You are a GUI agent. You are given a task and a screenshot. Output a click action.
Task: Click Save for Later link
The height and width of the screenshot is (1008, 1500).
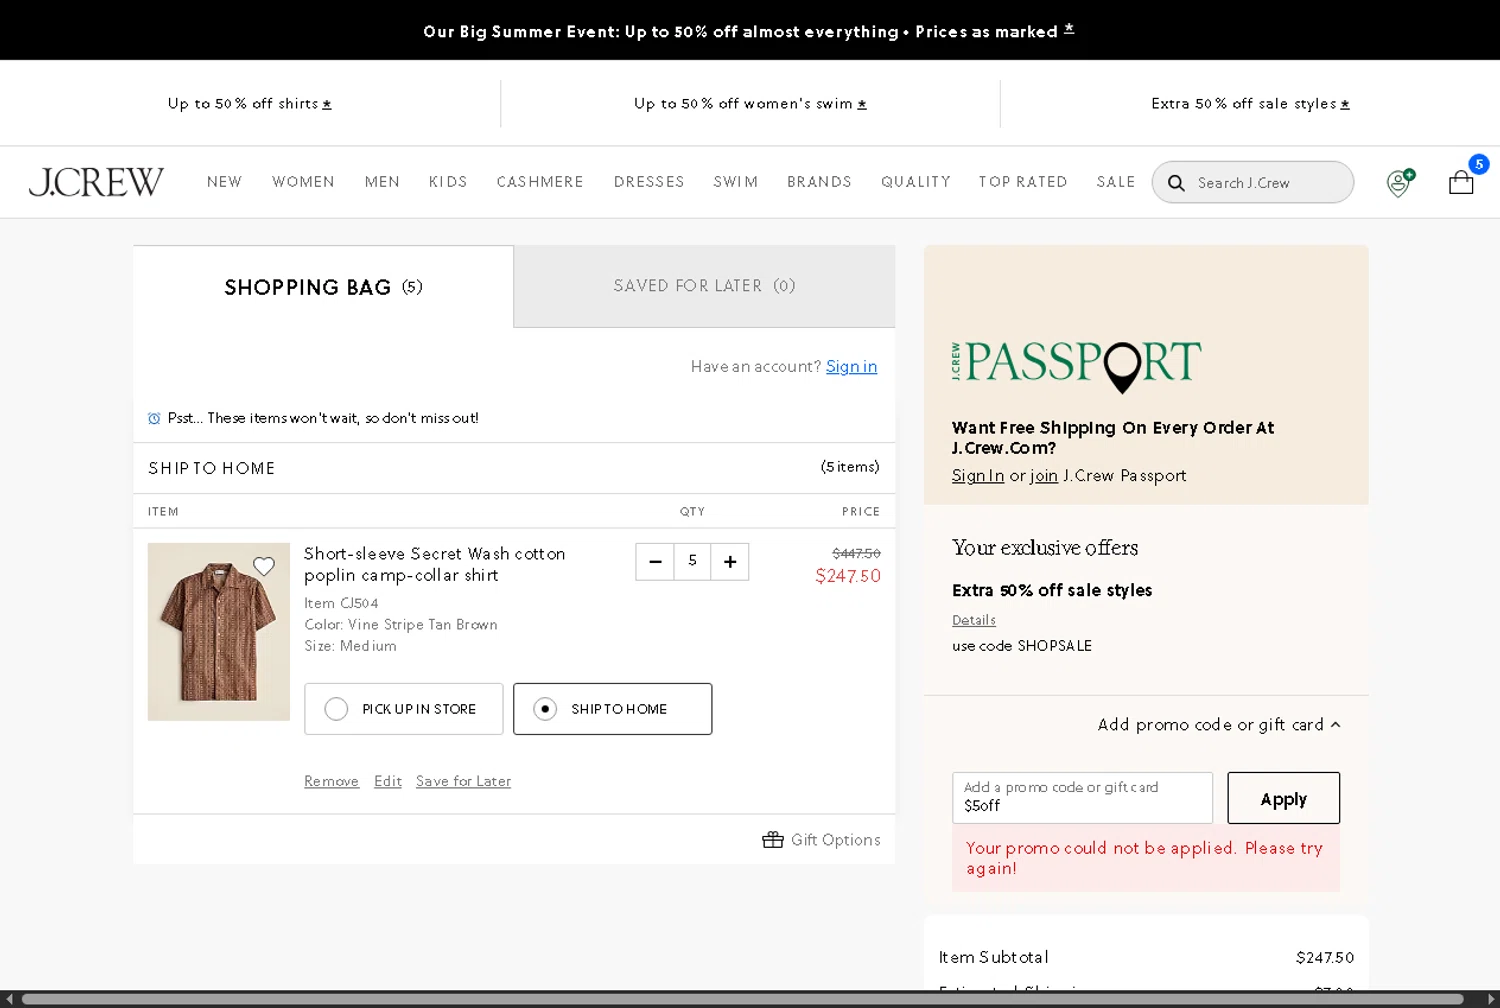463,781
